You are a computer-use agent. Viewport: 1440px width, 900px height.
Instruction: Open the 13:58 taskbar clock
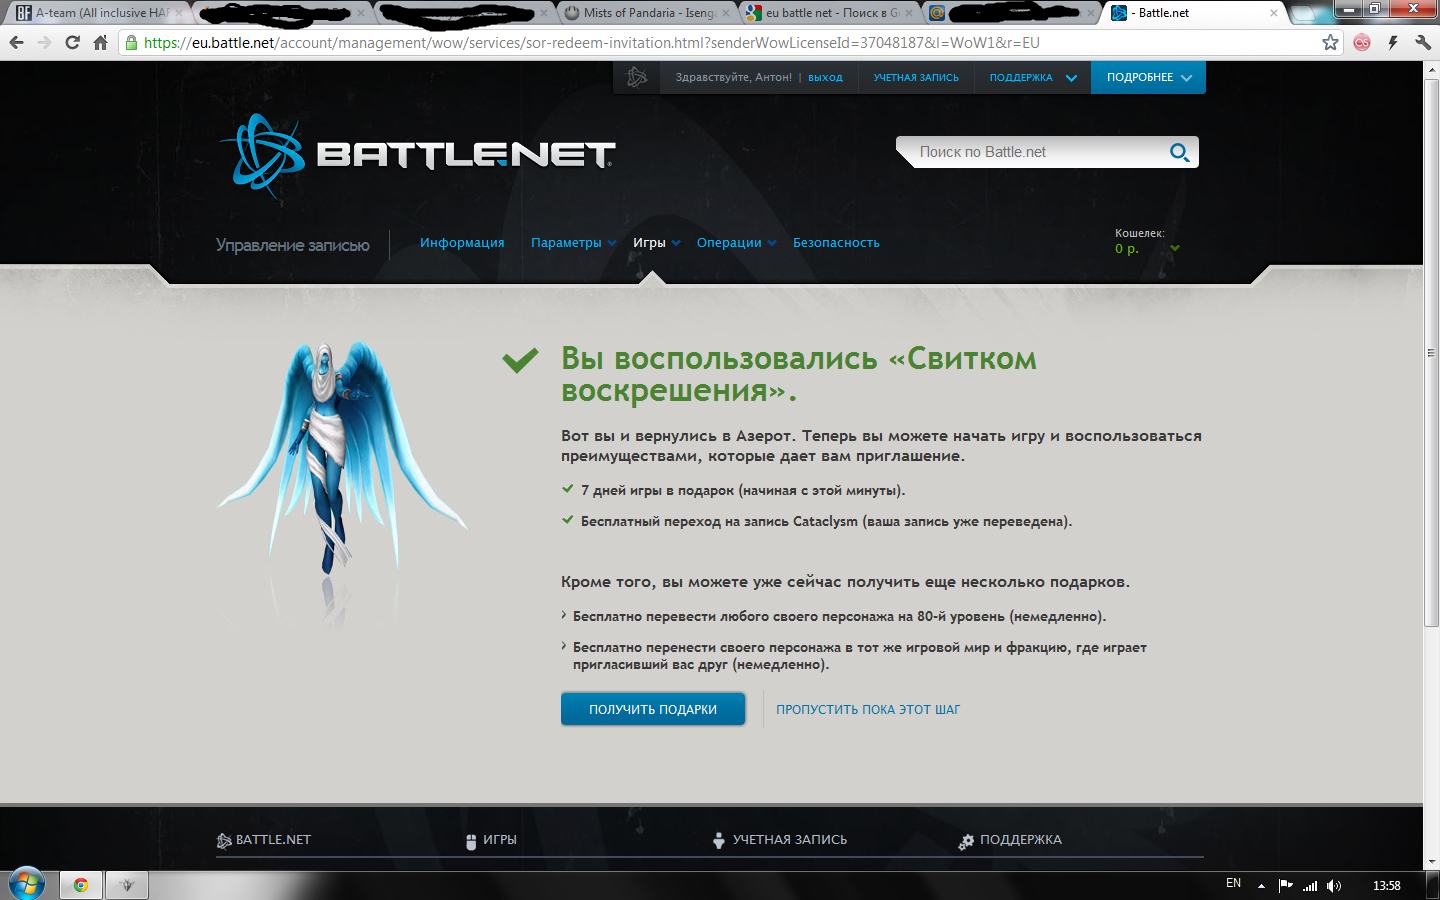[1387, 885]
